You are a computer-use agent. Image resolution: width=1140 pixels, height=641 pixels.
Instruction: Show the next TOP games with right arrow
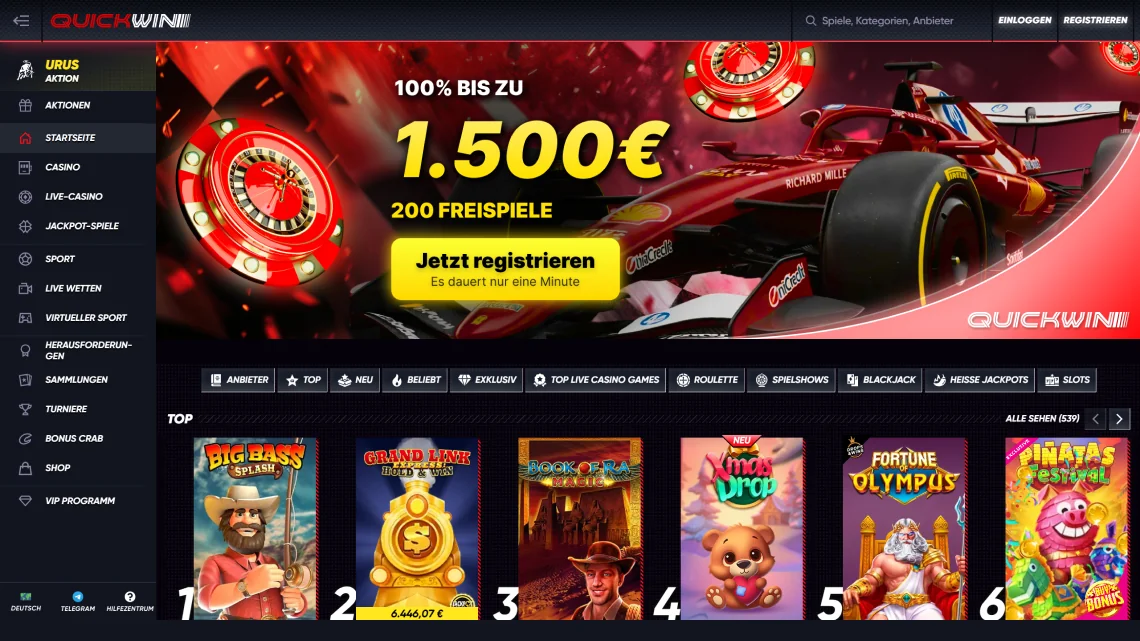pos(1119,419)
